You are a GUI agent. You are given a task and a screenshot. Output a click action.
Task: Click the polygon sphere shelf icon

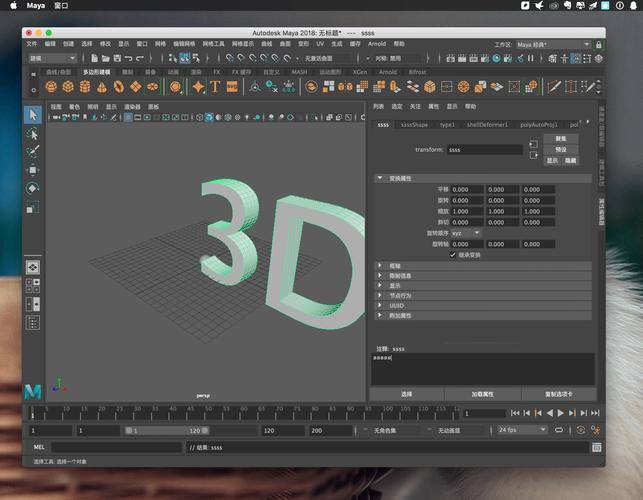tap(50, 87)
